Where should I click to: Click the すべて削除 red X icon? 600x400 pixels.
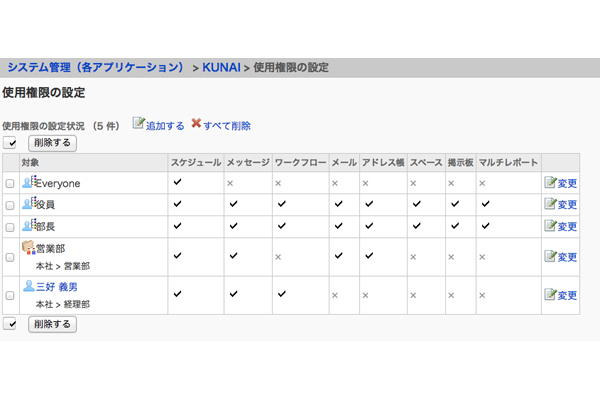[x=196, y=124]
